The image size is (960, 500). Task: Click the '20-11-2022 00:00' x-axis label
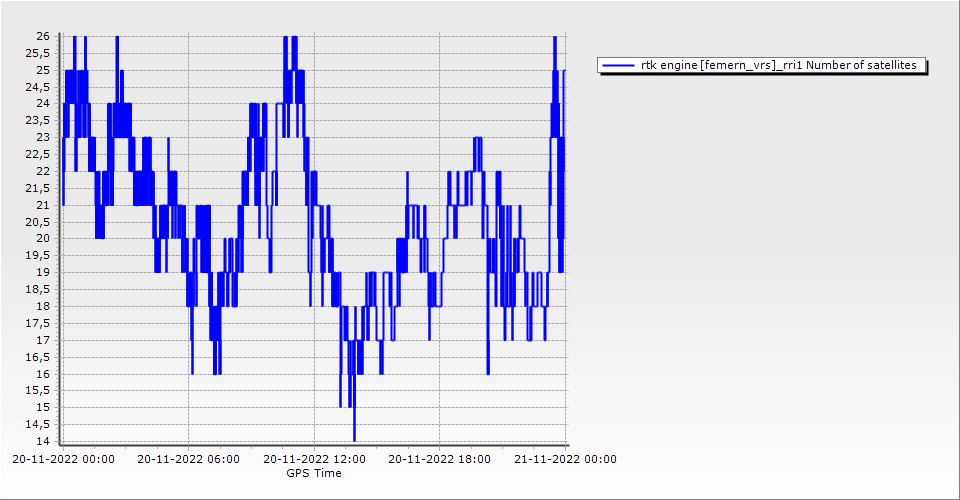point(63,460)
